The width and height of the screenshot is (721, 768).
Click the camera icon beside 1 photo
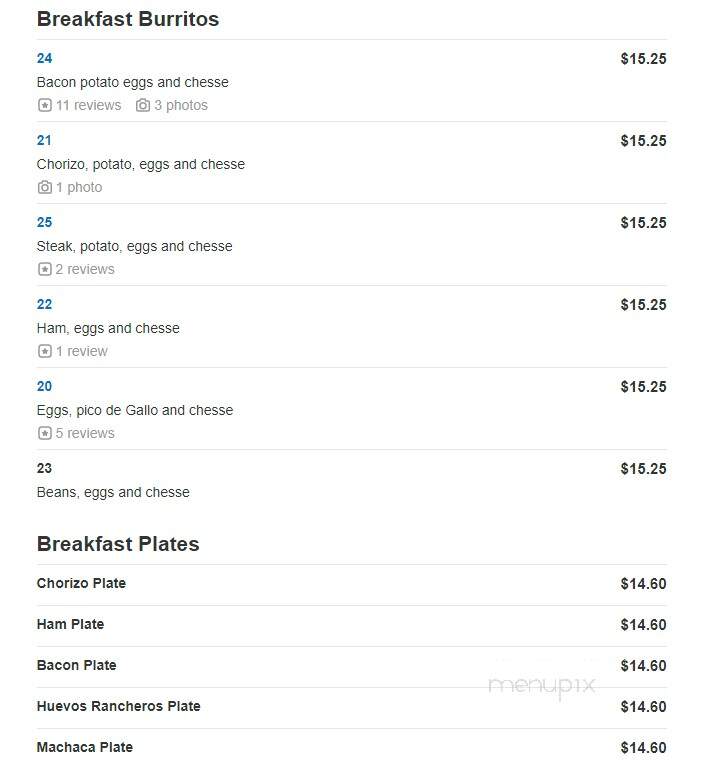[x=45, y=187]
